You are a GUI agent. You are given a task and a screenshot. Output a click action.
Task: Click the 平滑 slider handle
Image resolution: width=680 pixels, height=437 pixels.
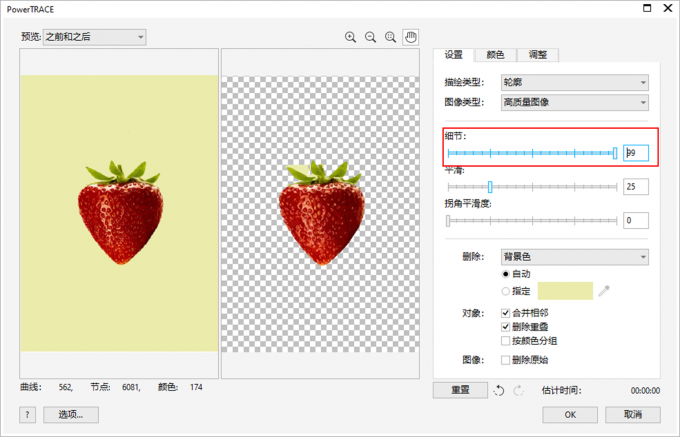pyautogui.click(x=490, y=187)
